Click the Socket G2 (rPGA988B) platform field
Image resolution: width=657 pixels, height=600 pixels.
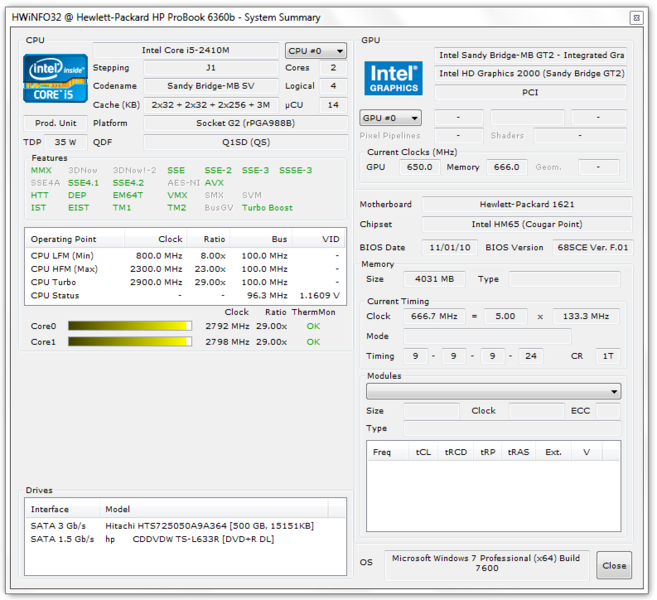point(246,123)
